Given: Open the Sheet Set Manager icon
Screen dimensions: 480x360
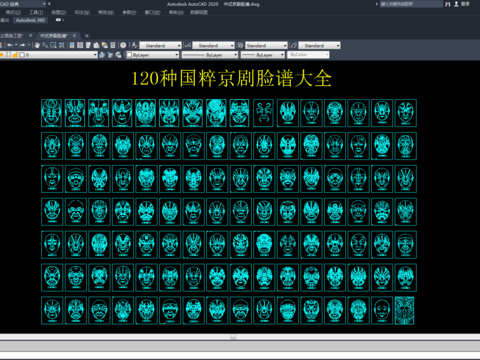Looking at the screenshot, I should pyautogui.click(x=96, y=45).
